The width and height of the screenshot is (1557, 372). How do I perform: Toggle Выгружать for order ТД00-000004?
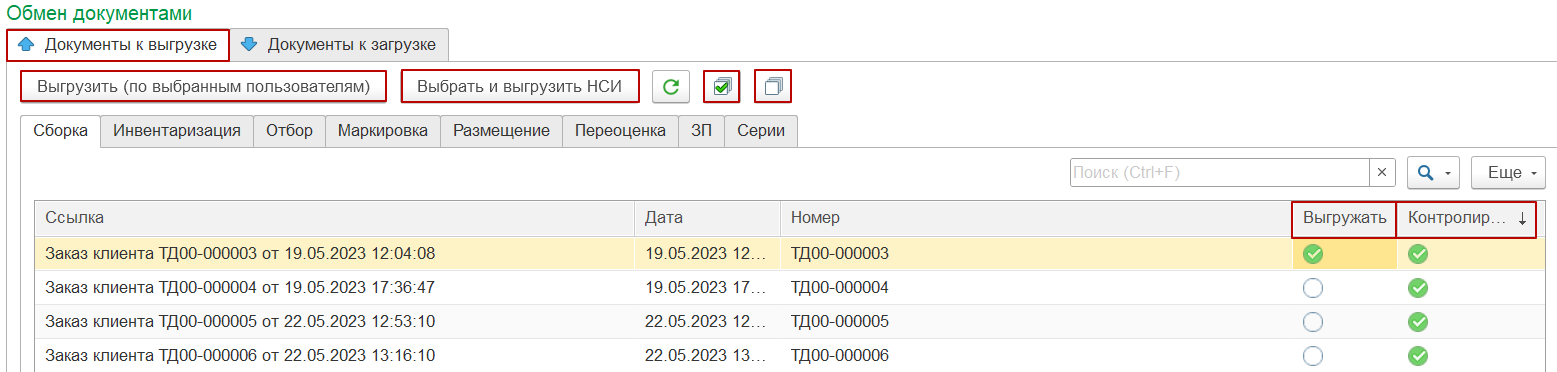(1313, 288)
